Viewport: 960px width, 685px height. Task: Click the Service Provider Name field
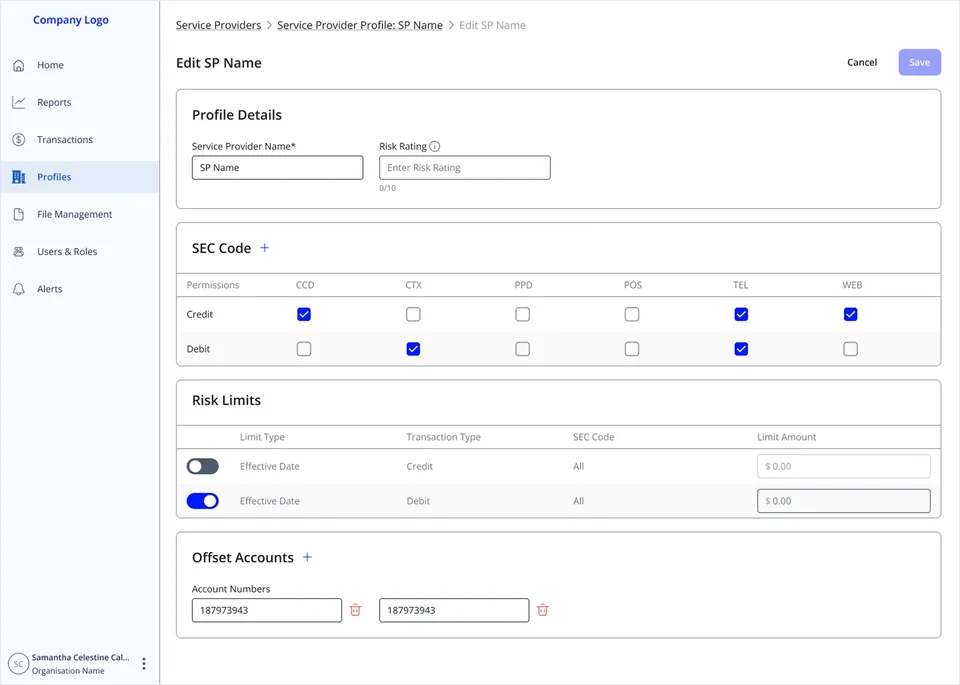[277, 168]
